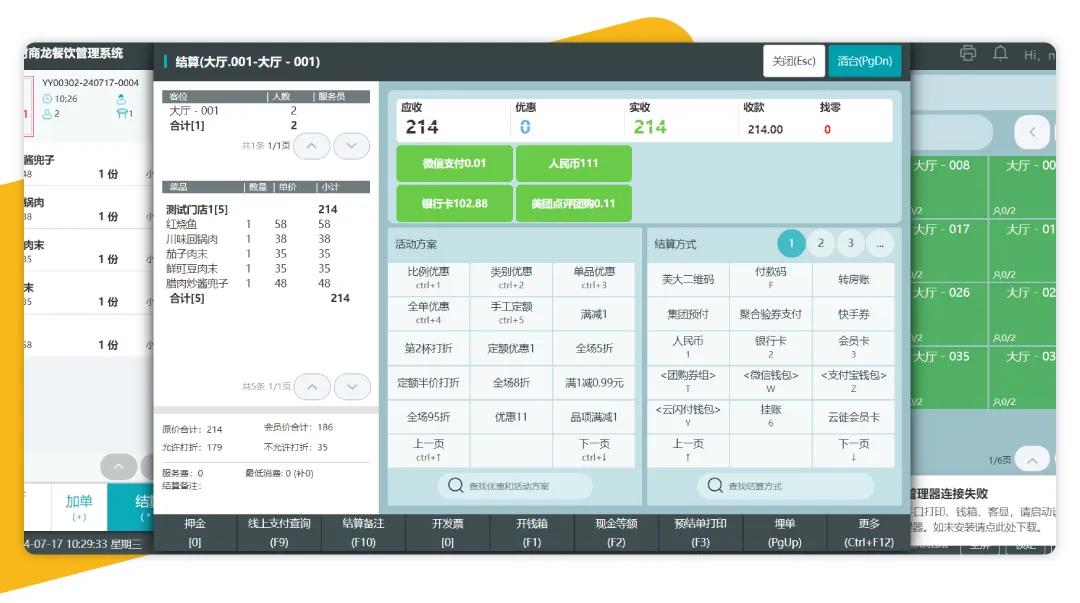Screen dimensions: 1080x603
Task: Choose 付款码 as payment method
Action: coord(771,278)
